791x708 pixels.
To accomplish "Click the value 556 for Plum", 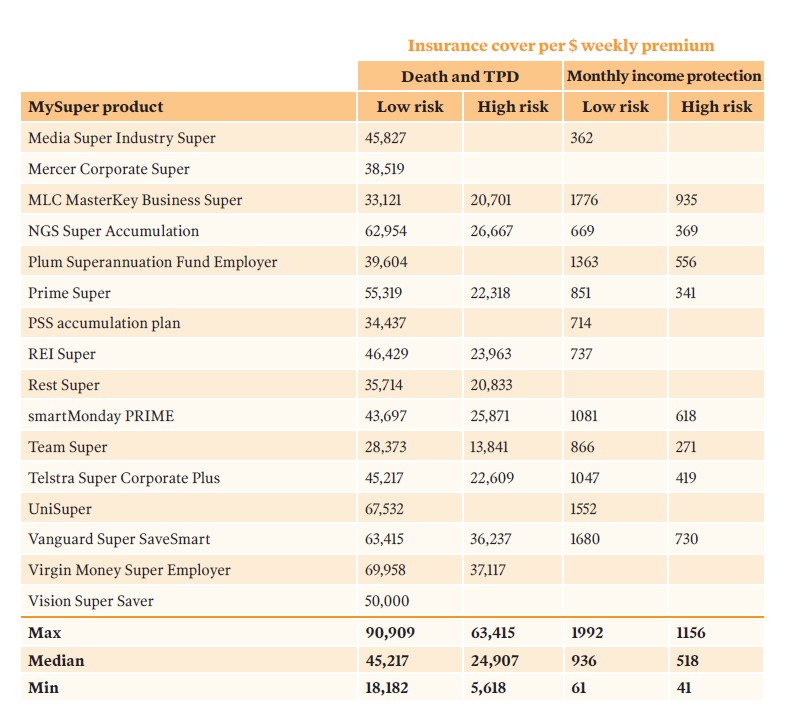I will point(686,262).
